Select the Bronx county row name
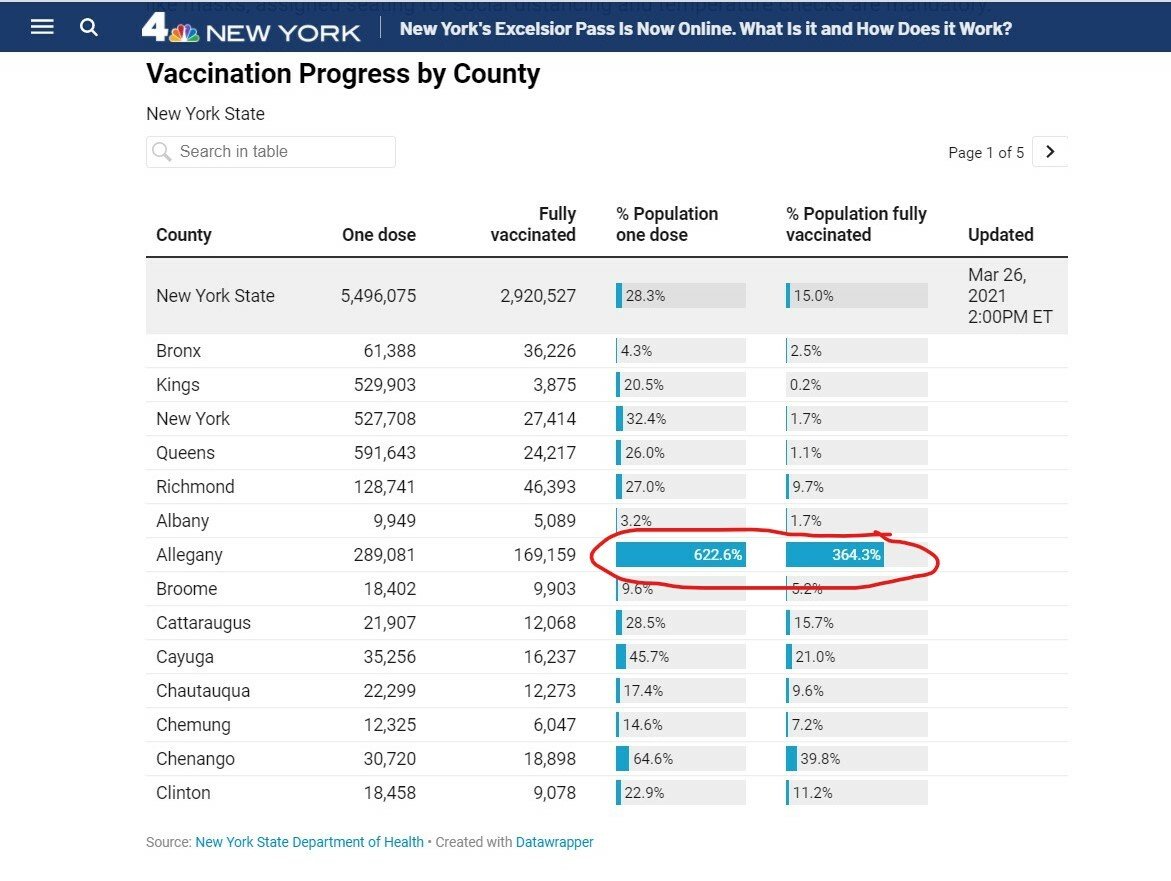The height and width of the screenshot is (881, 1171). click(x=179, y=351)
